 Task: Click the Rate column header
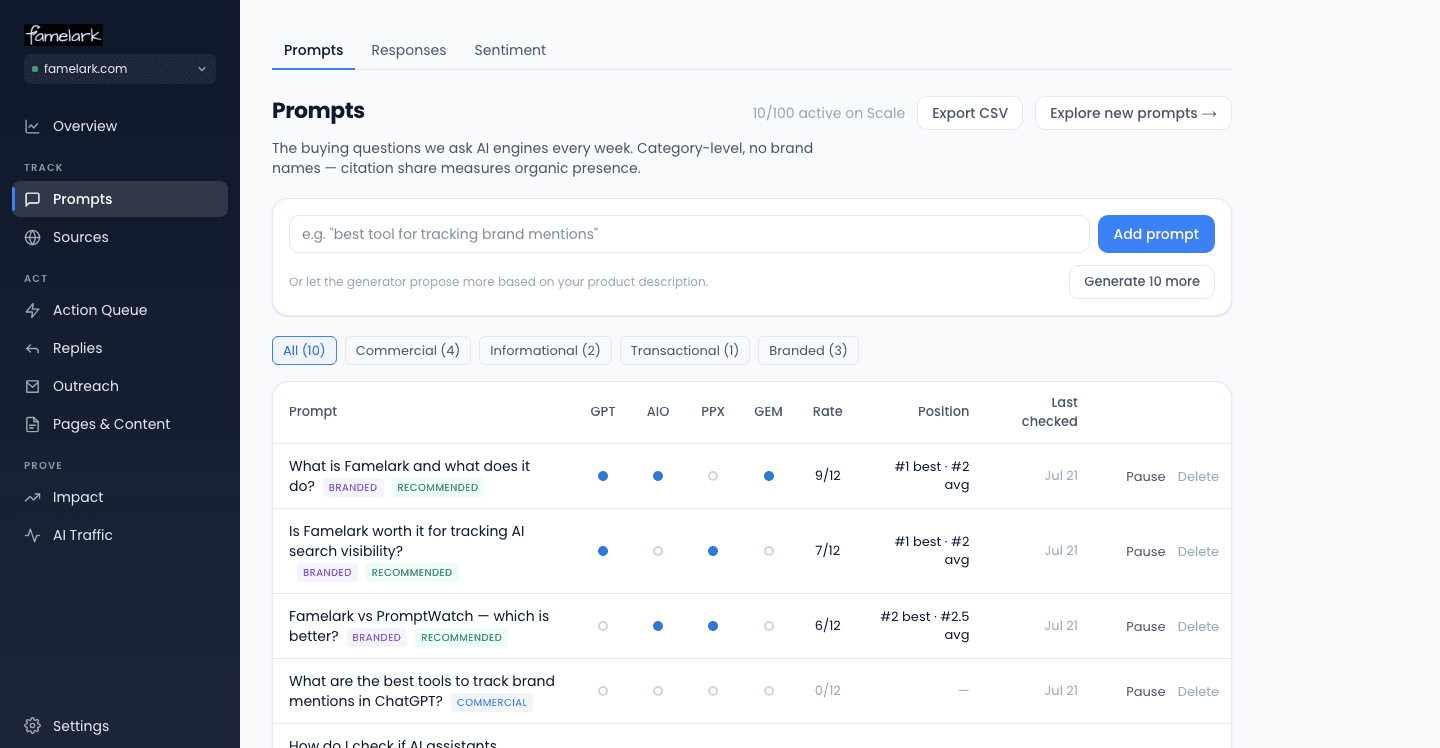(x=827, y=411)
